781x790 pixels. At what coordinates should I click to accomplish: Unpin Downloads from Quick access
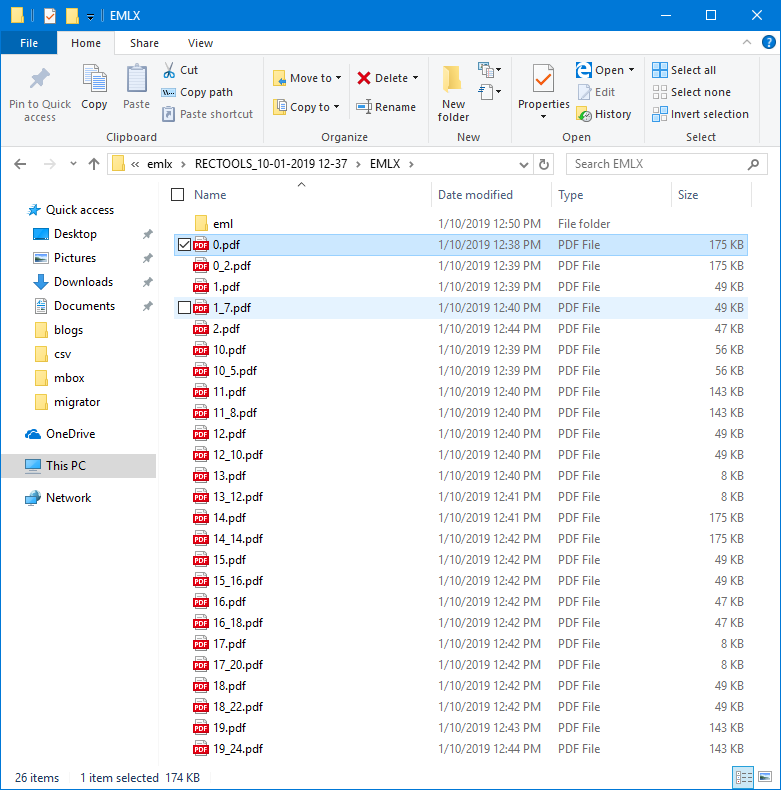coord(148,282)
